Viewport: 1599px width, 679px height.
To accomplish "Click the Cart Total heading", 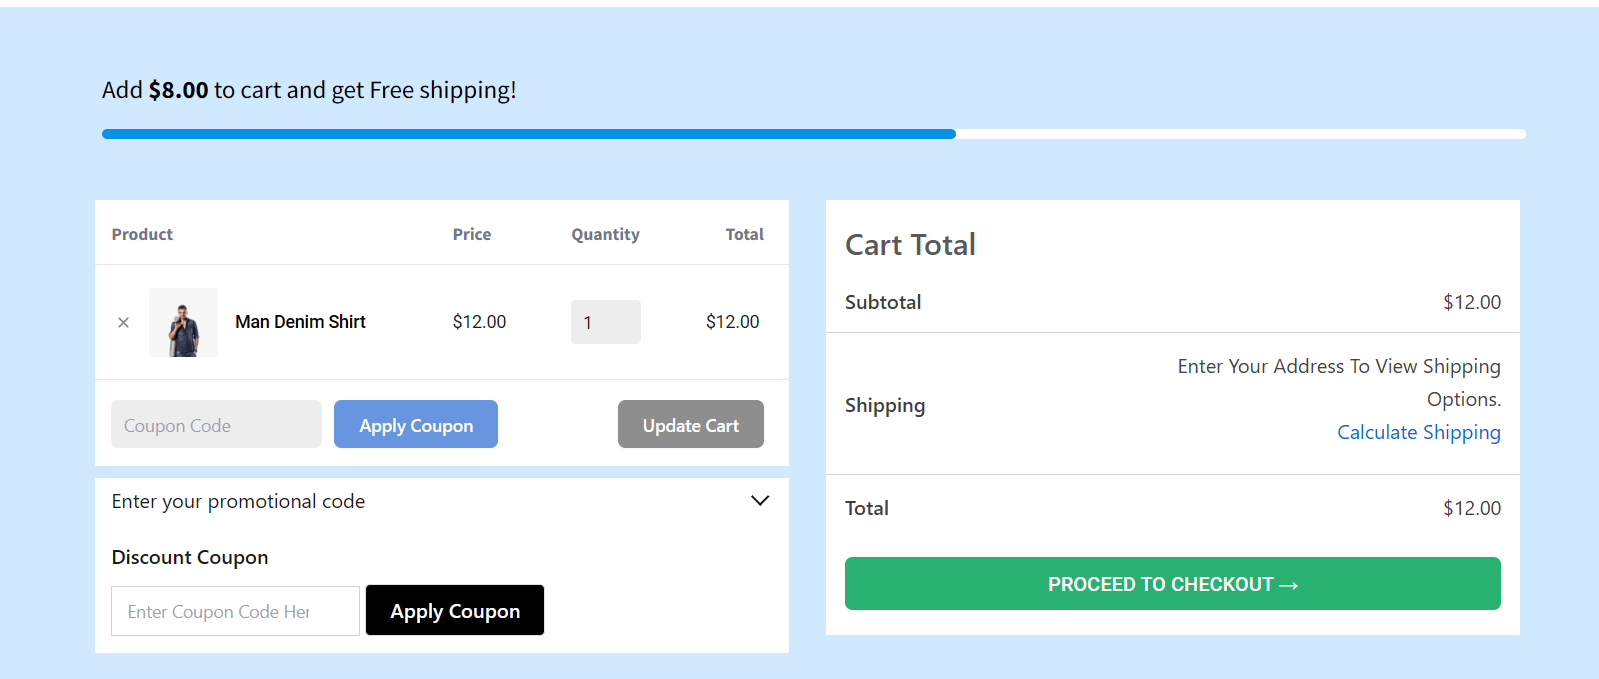I will click(x=910, y=245).
